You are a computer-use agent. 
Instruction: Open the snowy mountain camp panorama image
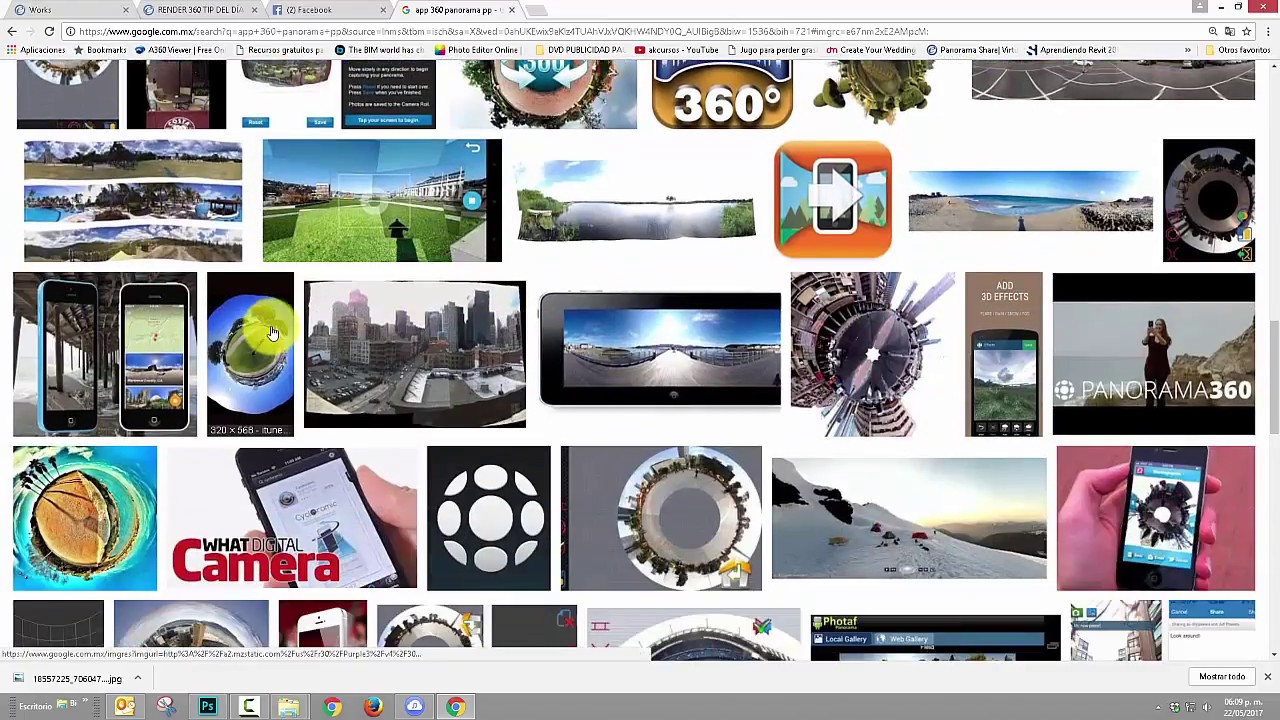click(x=909, y=518)
